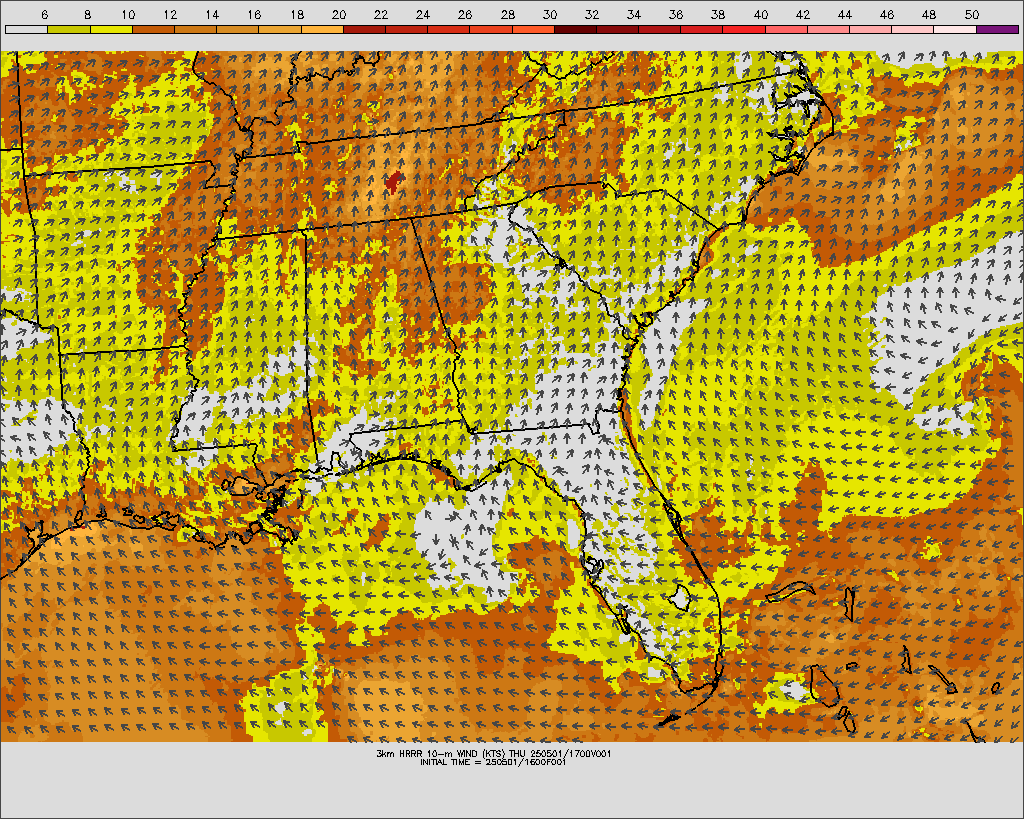Click the maroon swatch between 30 and 32
Viewport: 1024px width, 819px height.
[575, 29]
